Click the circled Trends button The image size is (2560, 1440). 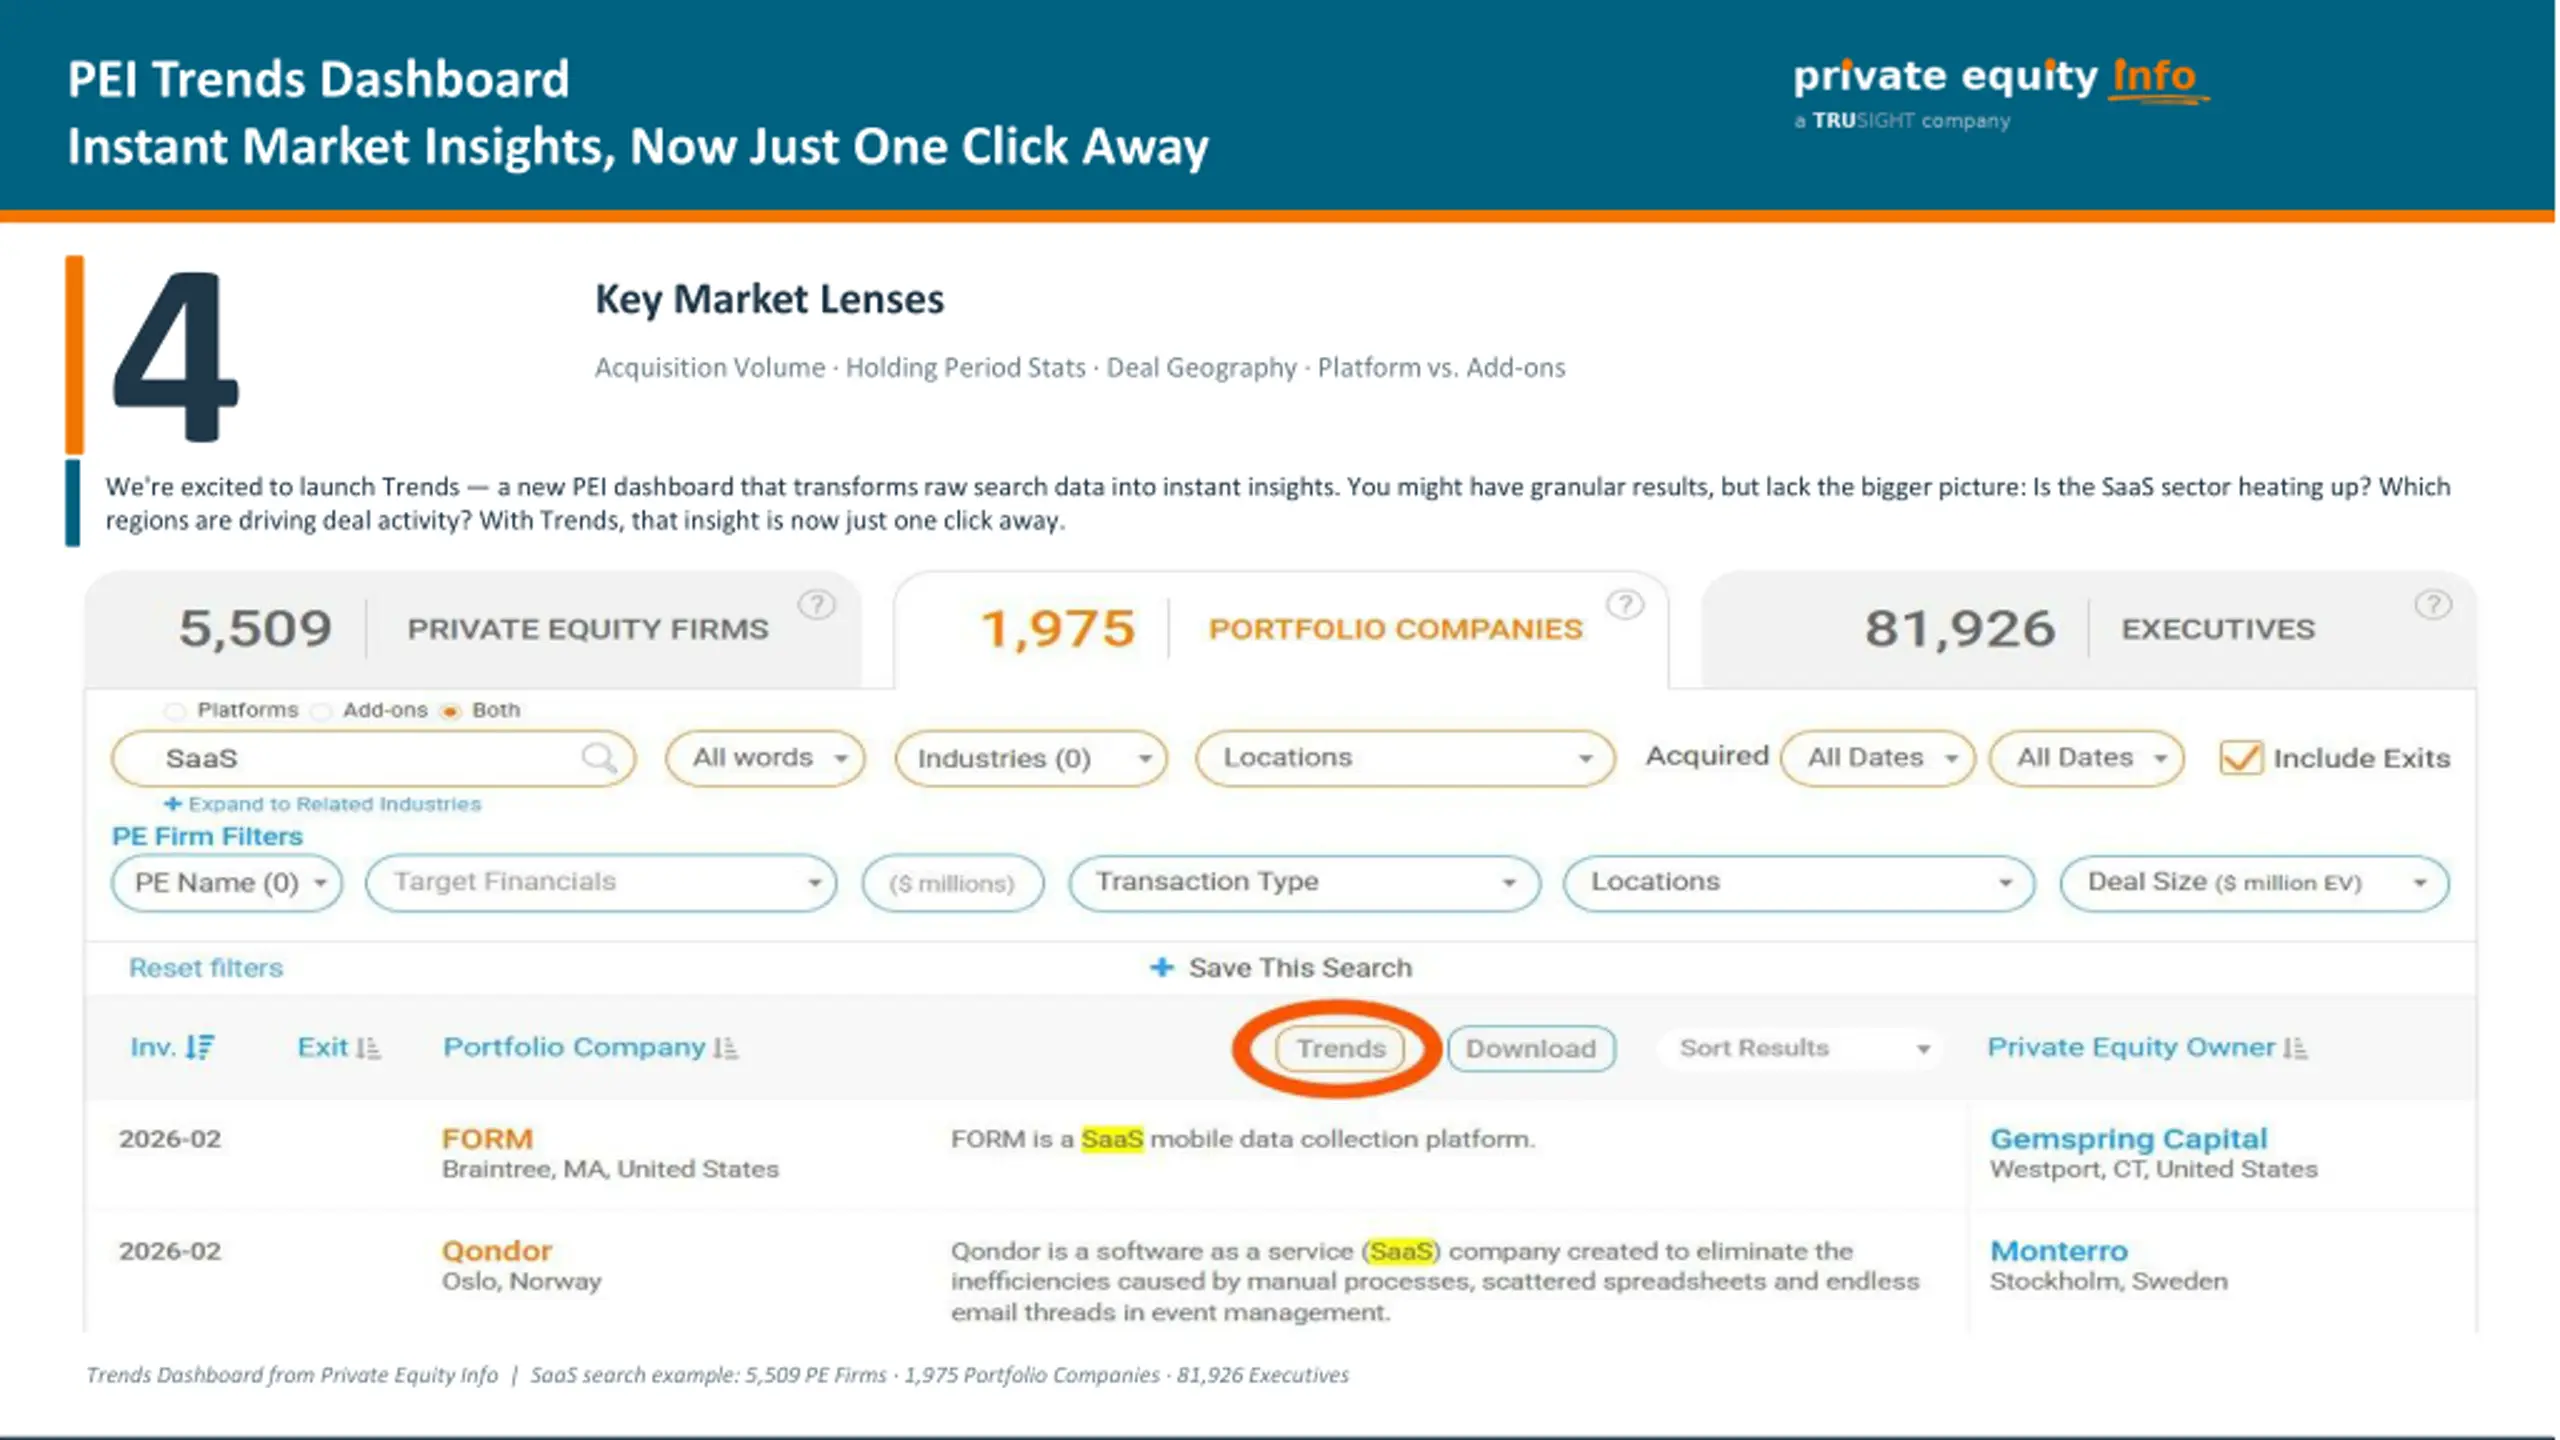[x=1340, y=1048]
